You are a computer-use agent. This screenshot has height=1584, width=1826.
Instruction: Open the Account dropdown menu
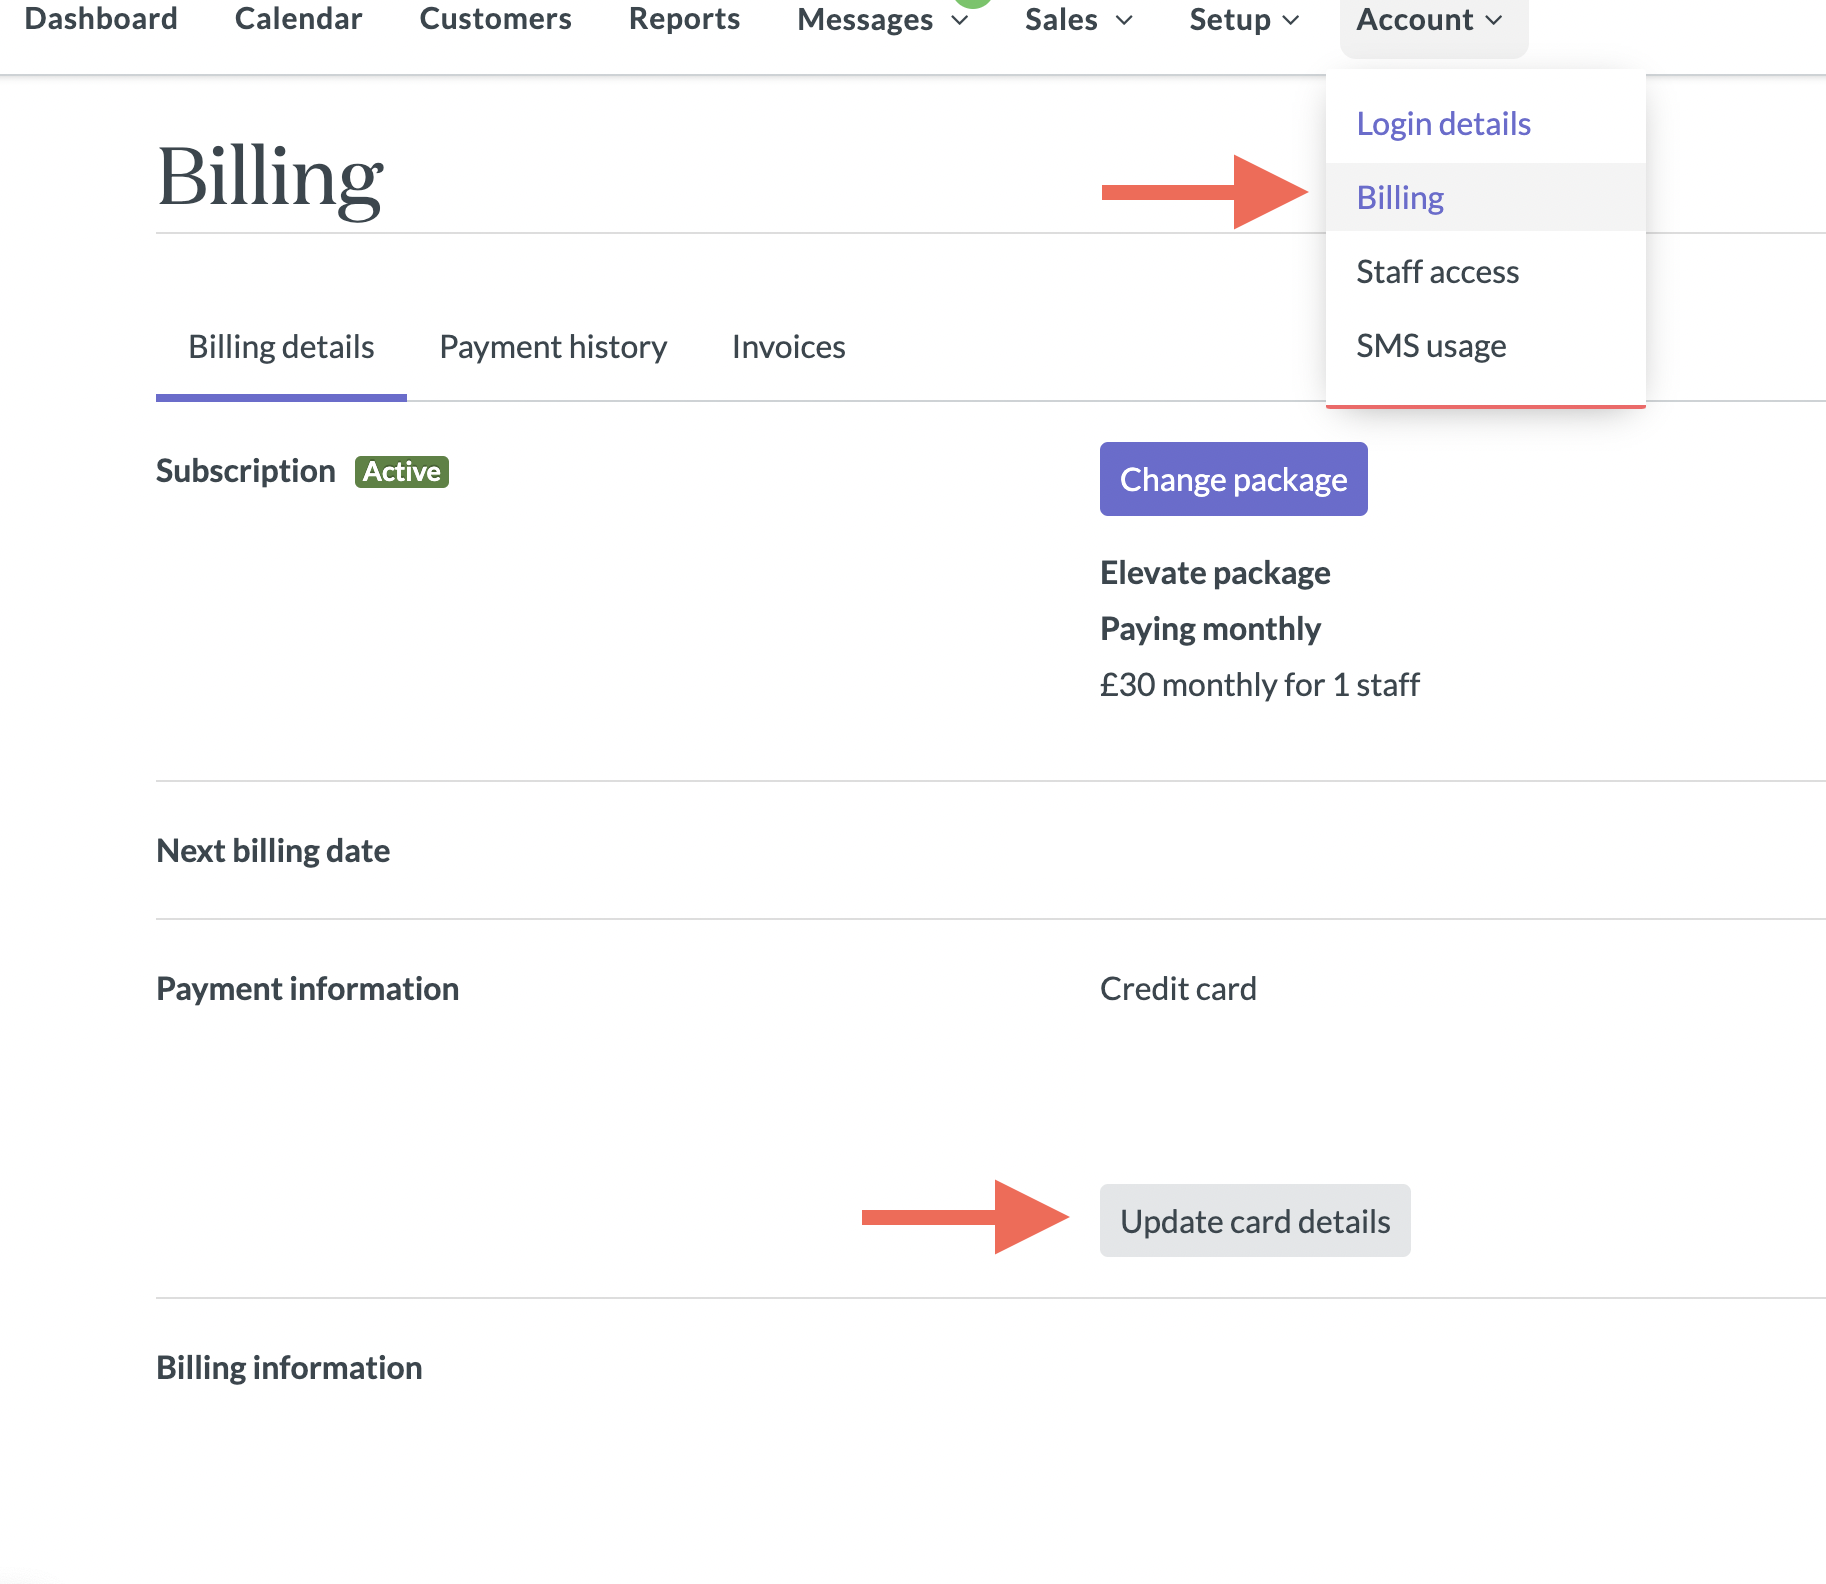click(1424, 19)
